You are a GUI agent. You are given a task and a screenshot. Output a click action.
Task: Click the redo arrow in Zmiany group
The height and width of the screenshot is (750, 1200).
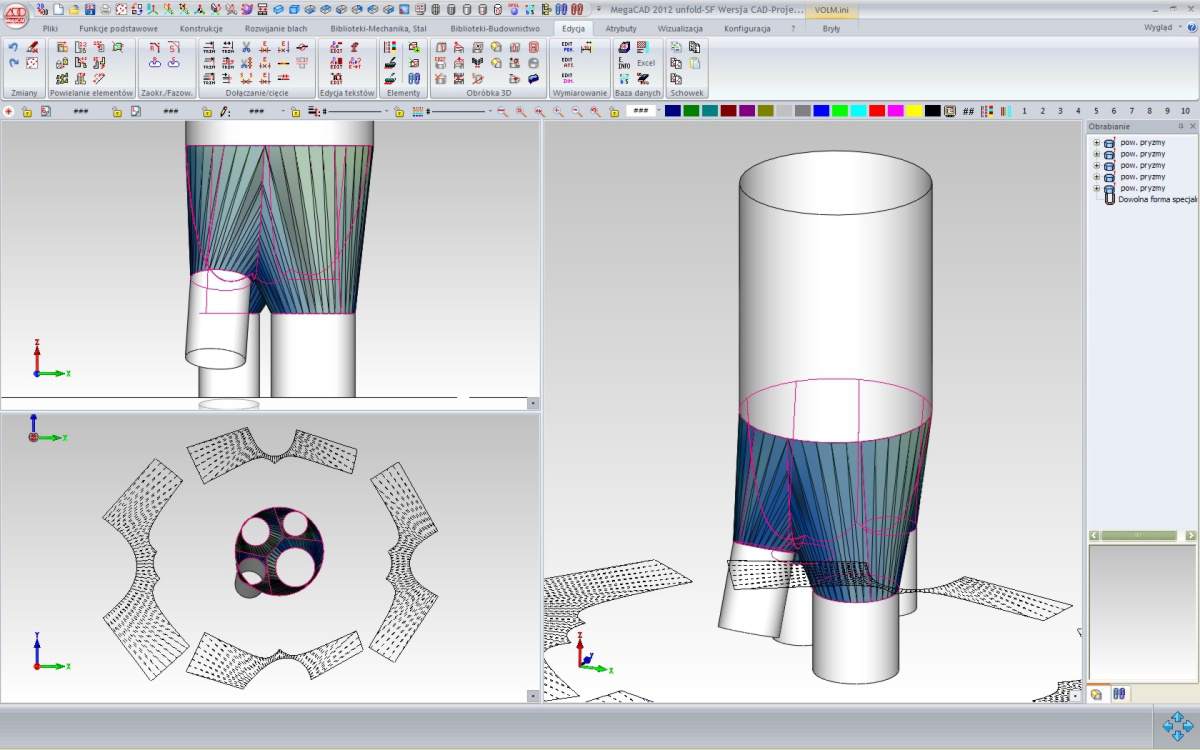[x=13, y=63]
